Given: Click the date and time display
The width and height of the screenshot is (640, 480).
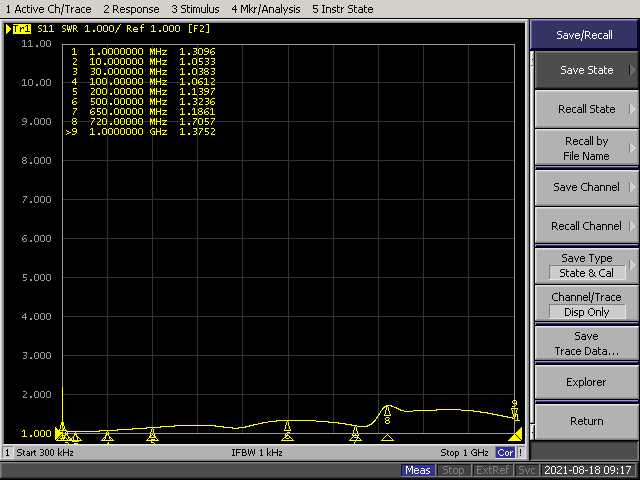Looking at the screenshot, I should [x=588, y=470].
